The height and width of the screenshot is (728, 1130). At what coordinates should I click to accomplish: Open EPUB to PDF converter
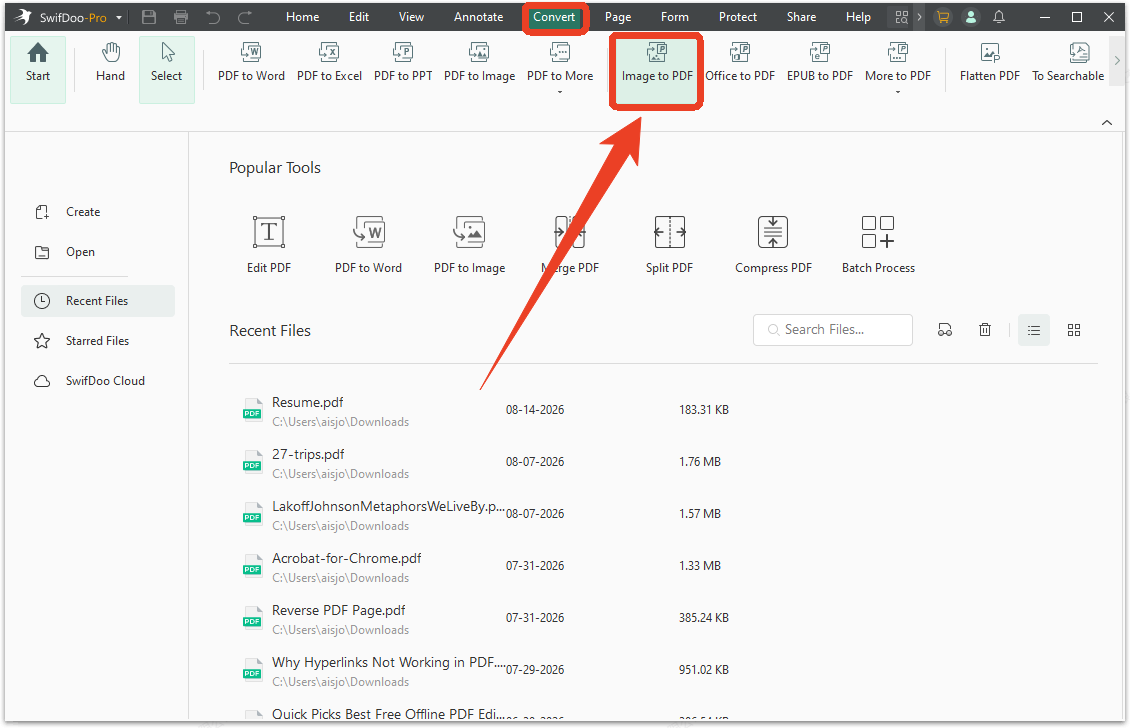(819, 63)
